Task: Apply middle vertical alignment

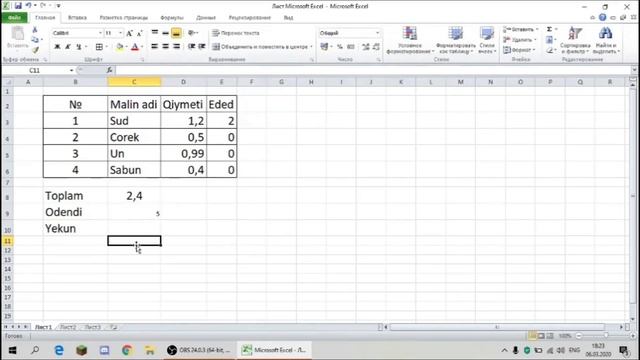Action: (165, 33)
